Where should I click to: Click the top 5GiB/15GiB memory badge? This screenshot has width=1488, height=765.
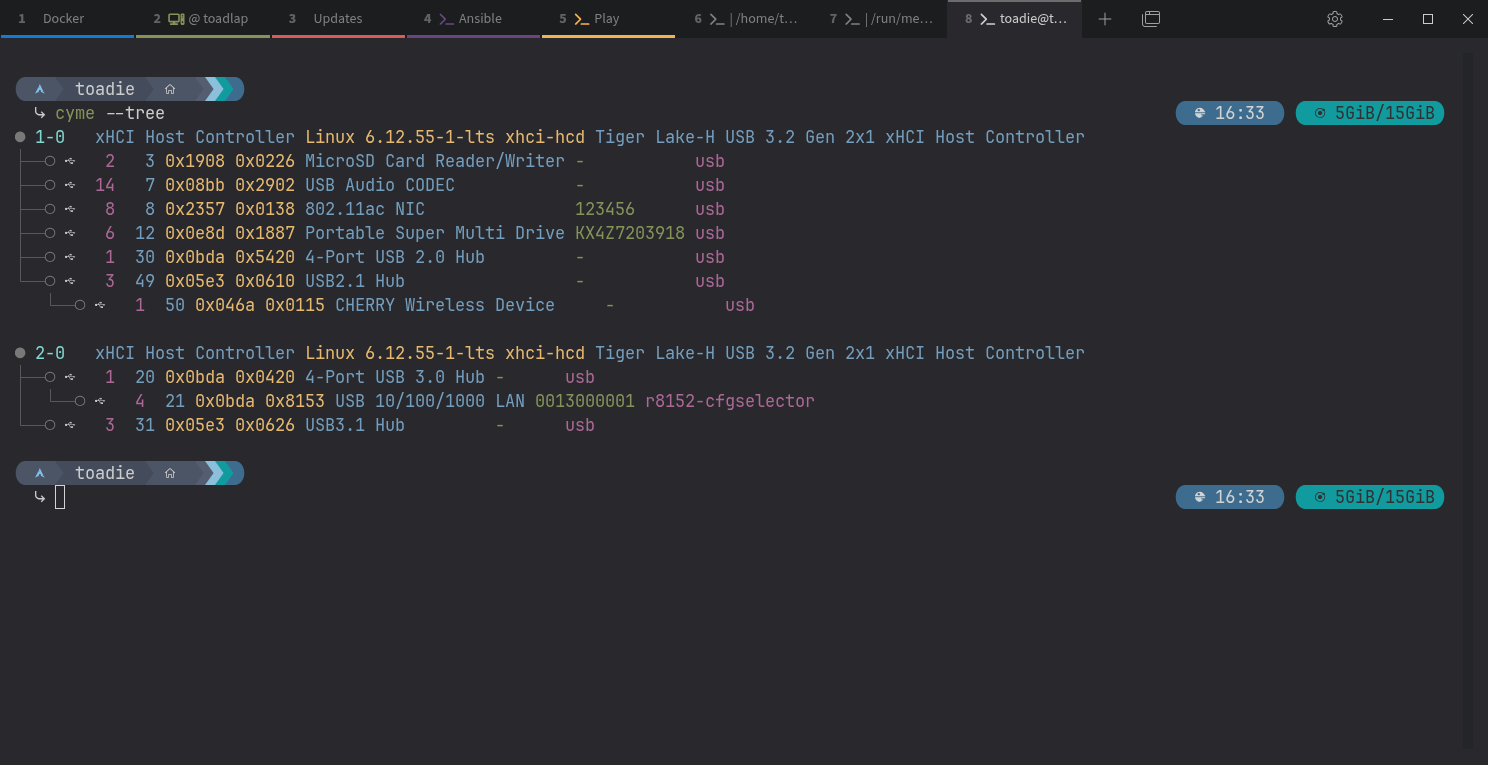click(x=1369, y=113)
